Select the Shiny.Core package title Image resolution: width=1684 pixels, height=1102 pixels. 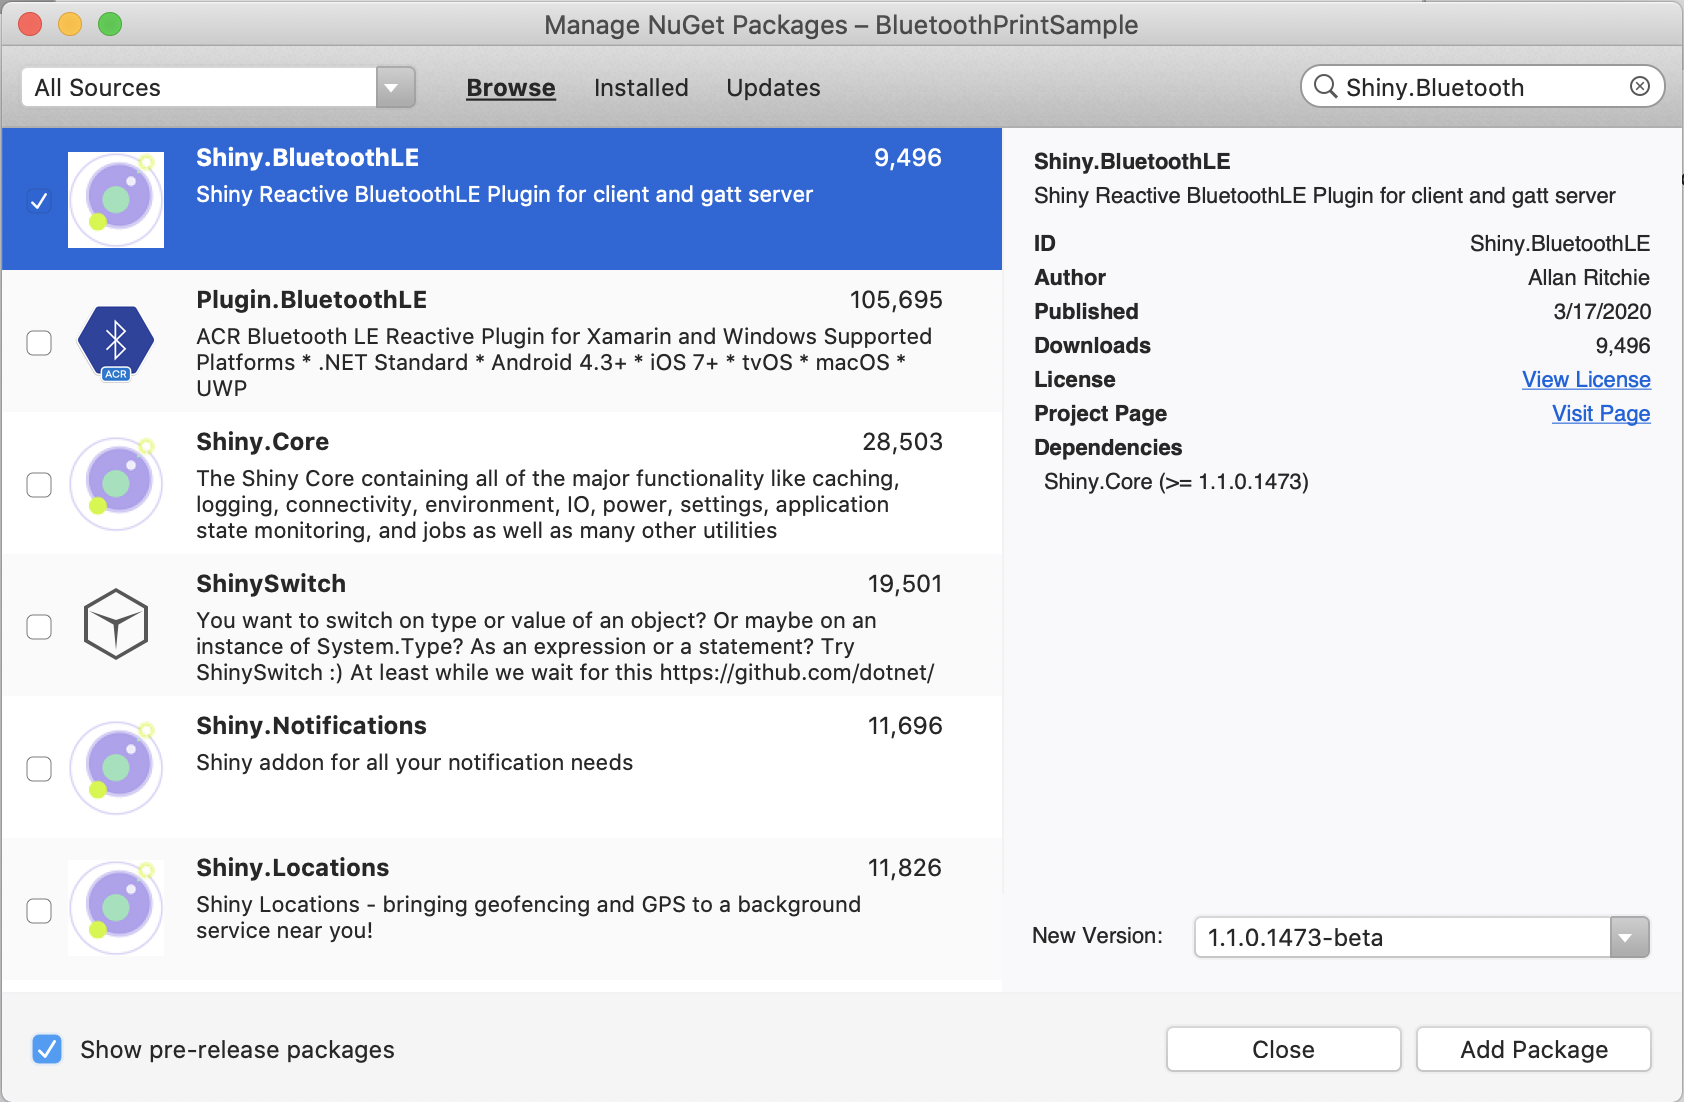pos(262,442)
